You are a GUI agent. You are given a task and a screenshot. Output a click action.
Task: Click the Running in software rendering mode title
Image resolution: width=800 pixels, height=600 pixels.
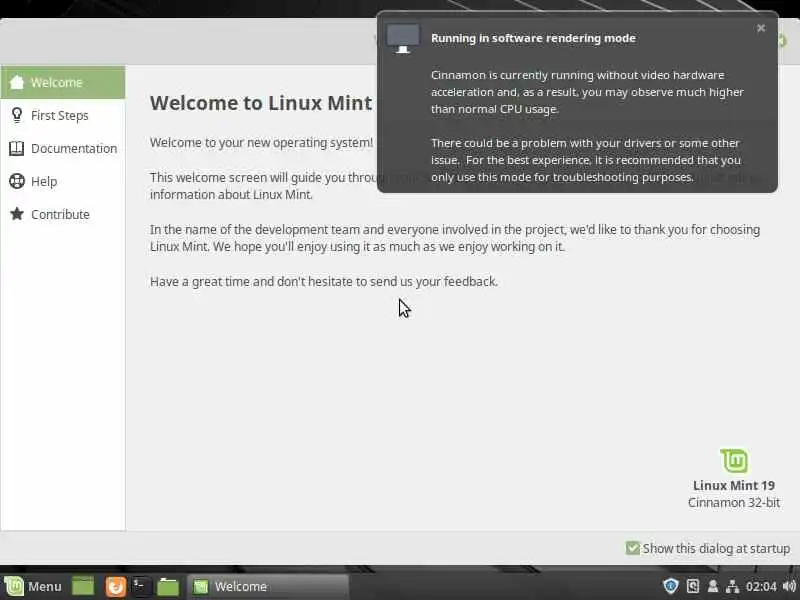tap(533, 38)
